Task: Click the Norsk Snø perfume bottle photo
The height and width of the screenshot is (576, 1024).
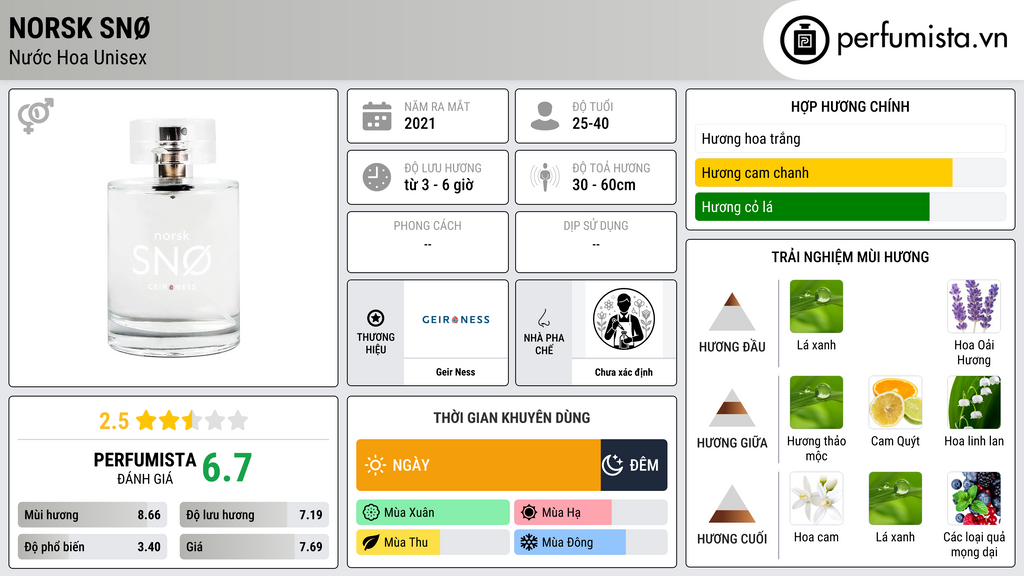Action: pos(173,238)
